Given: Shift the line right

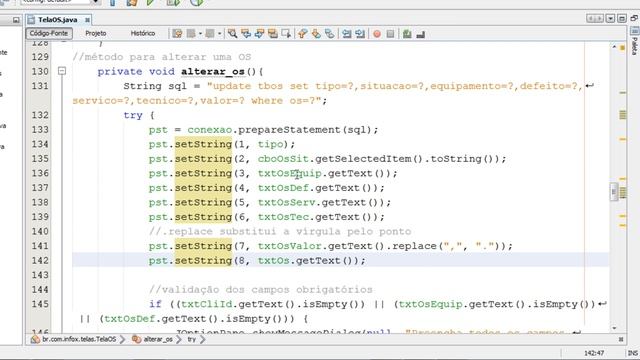Looking at the screenshot, I should (x=360, y=33).
